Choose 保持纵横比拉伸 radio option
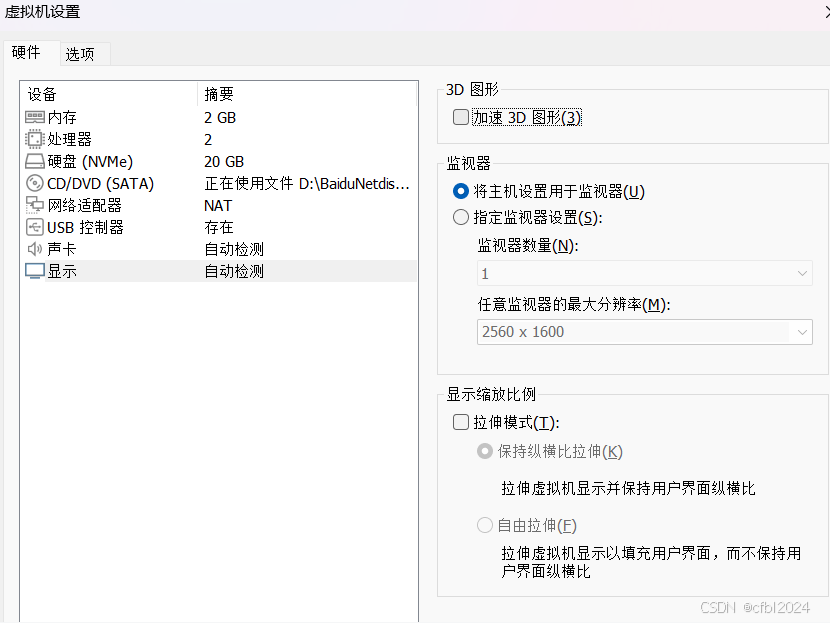The width and height of the screenshot is (830, 623). [485, 451]
